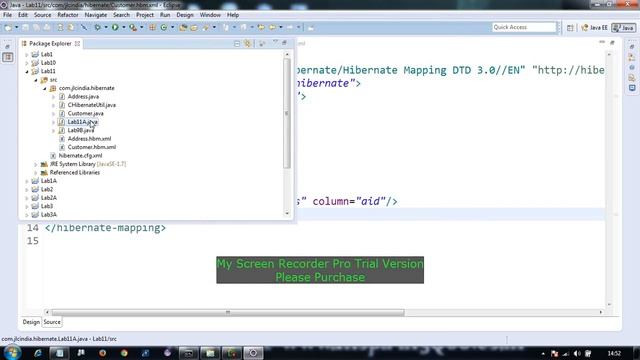Open the Refactor menu
This screenshot has width=640, height=360.
(68, 15)
